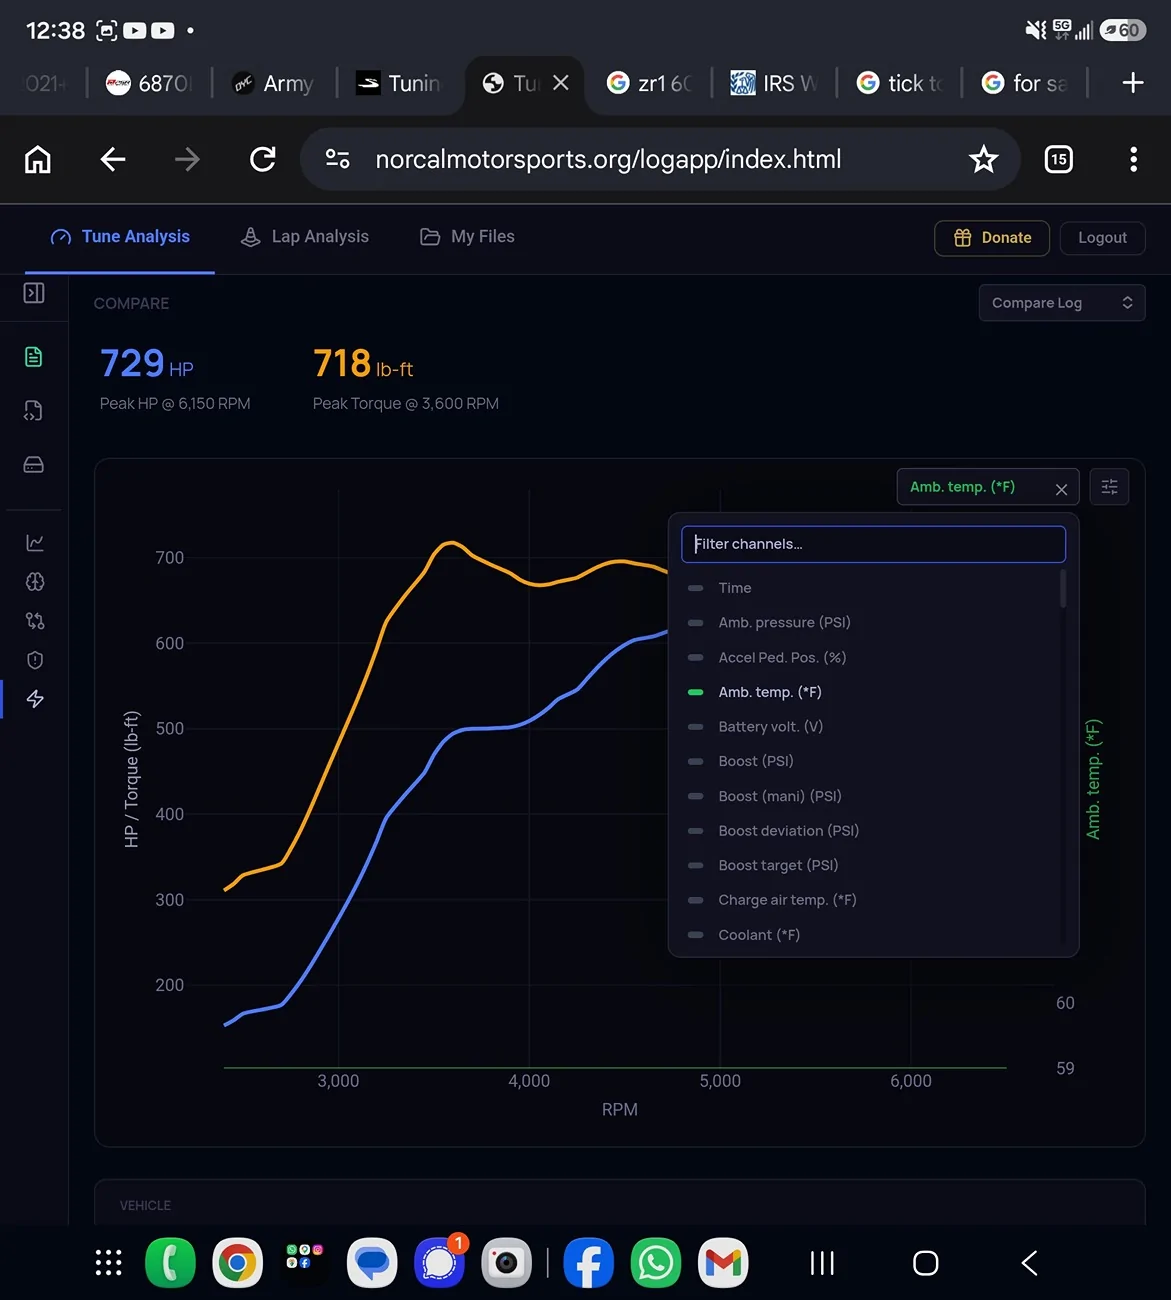Open the code file icon in sidebar
The image size is (1171, 1300).
pyautogui.click(x=34, y=411)
